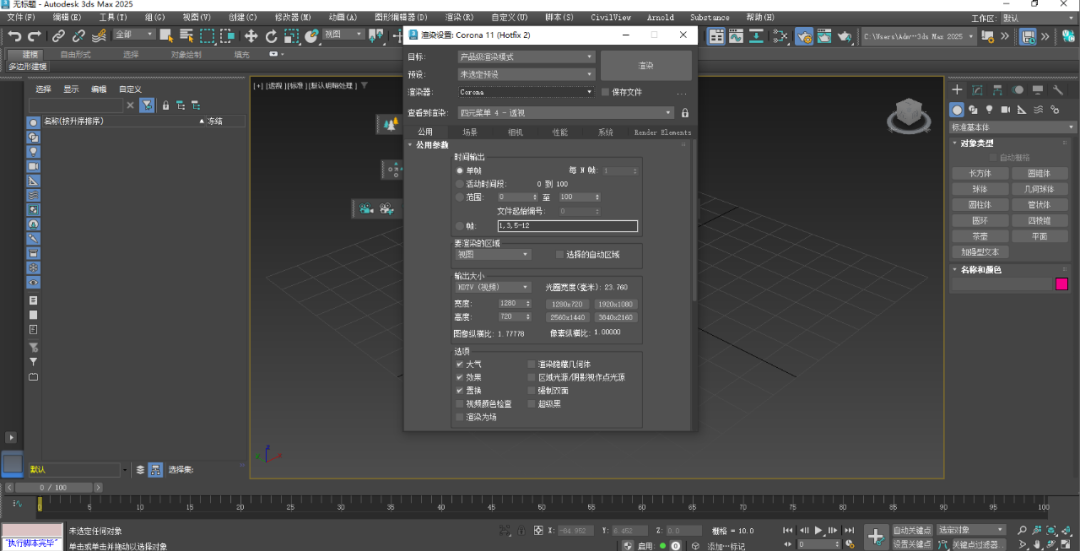Select the Rotate transform tool

pyautogui.click(x=271, y=36)
